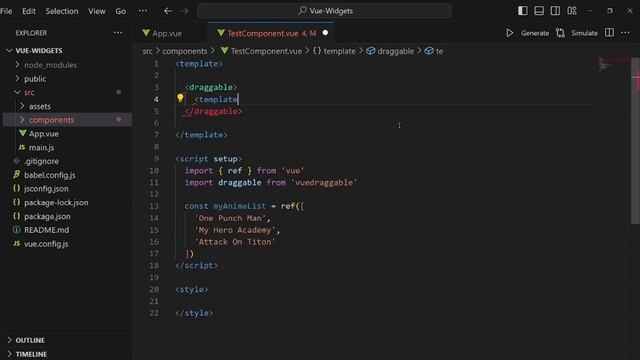Open the File menu
Viewport: 640px width, 360px height.
(6, 11)
